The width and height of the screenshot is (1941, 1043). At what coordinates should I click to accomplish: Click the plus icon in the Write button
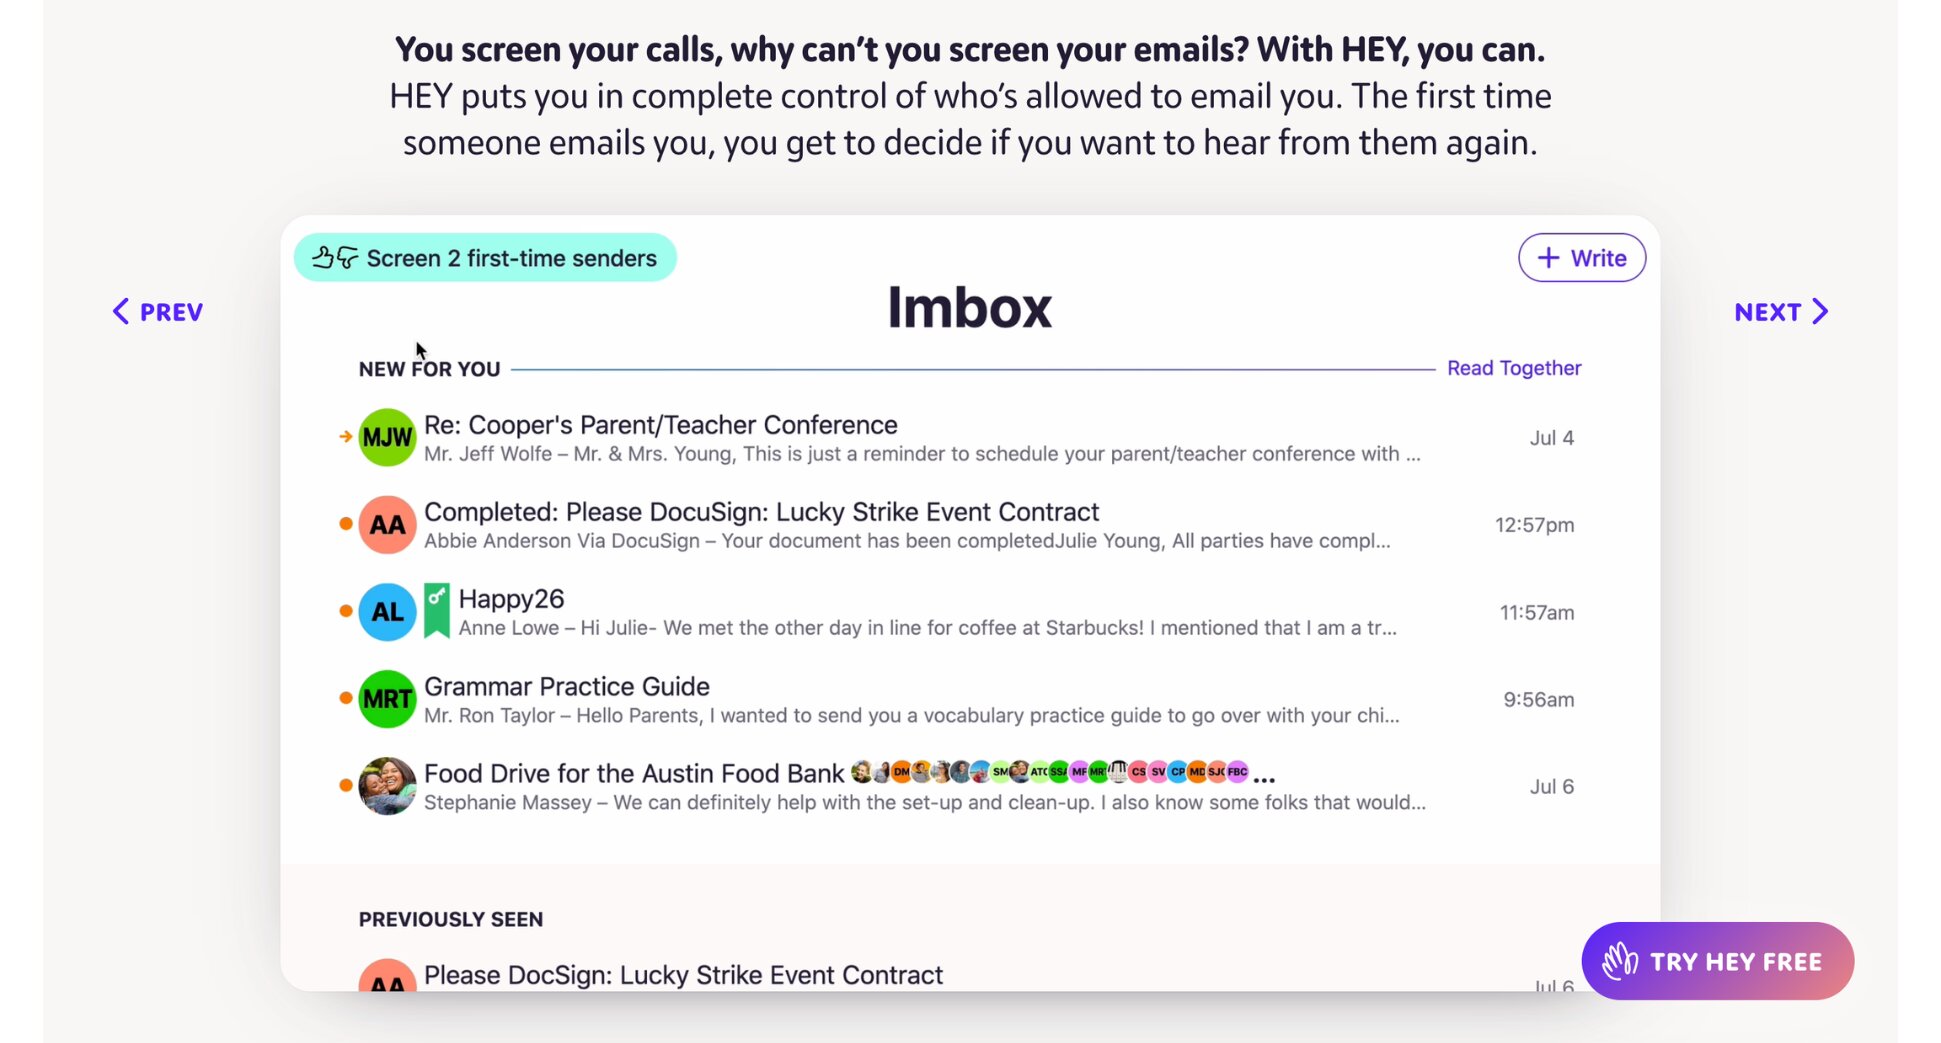[1548, 258]
